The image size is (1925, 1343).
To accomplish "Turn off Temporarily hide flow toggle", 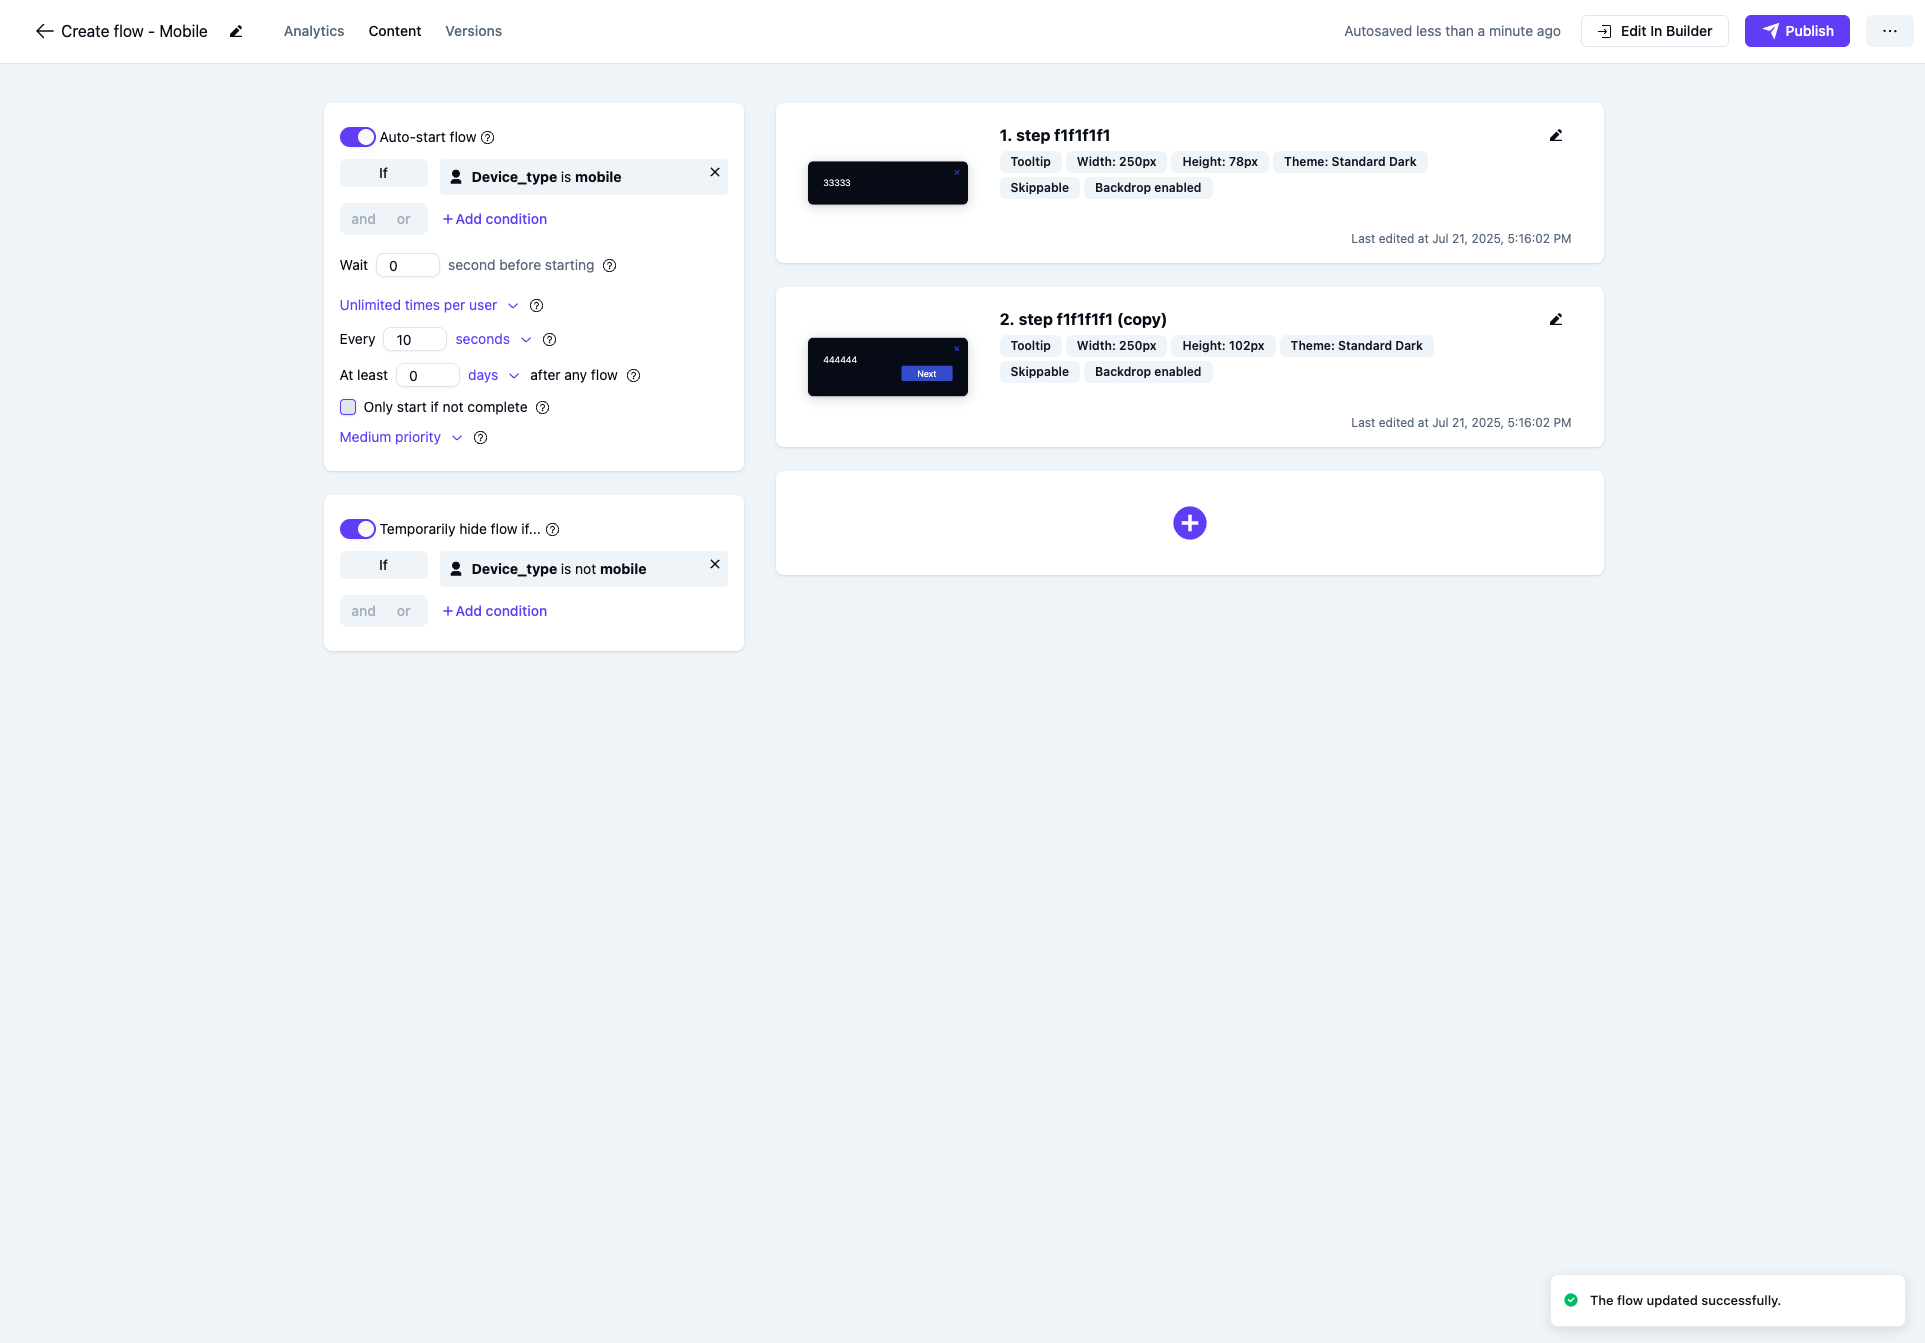I will point(357,529).
